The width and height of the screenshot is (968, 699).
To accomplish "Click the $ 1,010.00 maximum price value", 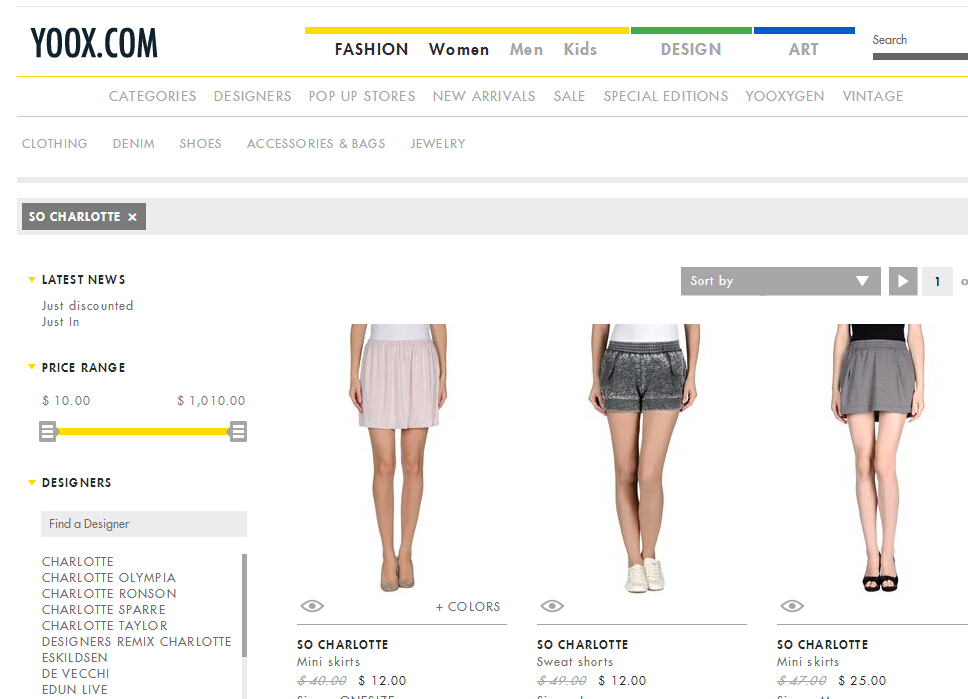I will pyautogui.click(x=211, y=401).
